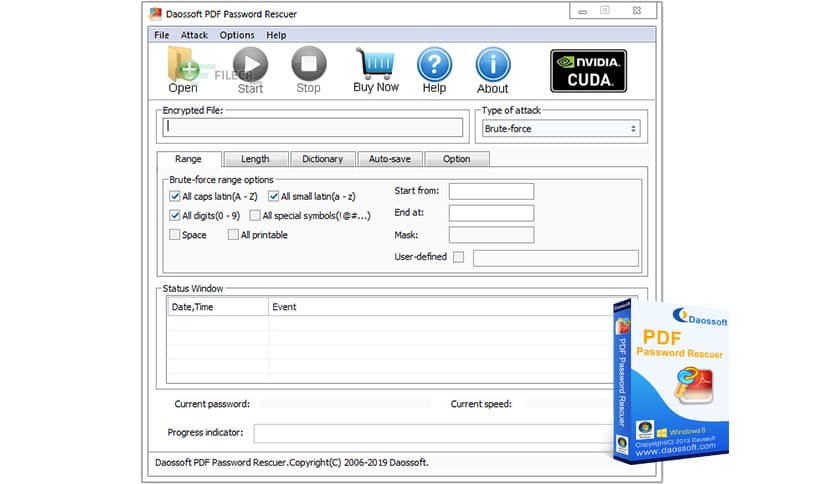The width and height of the screenshot is (836, 484).
Task: Enable the Space checkbox
Action: pyautogui.click(x=174, y=235)
